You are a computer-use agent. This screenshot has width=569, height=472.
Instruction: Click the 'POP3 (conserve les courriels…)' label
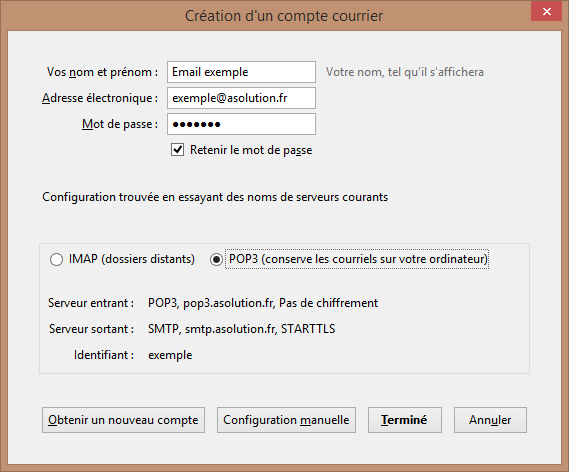point(358,259)
